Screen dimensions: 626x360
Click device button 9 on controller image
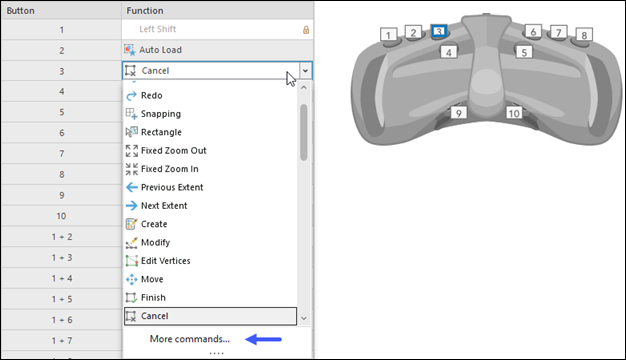(x=459, y=113)
